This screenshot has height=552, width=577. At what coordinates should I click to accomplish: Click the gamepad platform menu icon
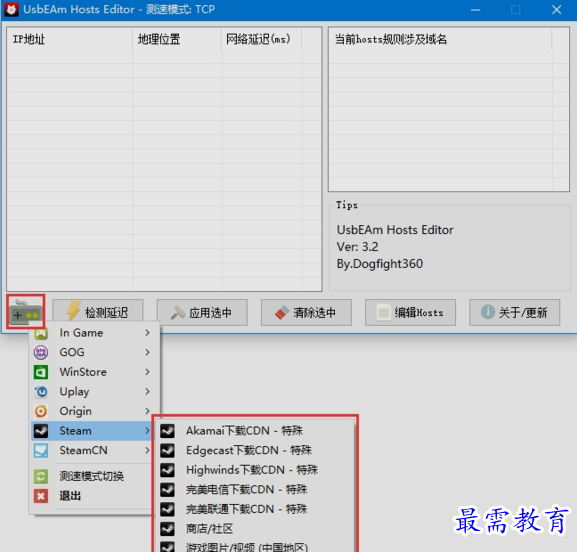(25, 312)
